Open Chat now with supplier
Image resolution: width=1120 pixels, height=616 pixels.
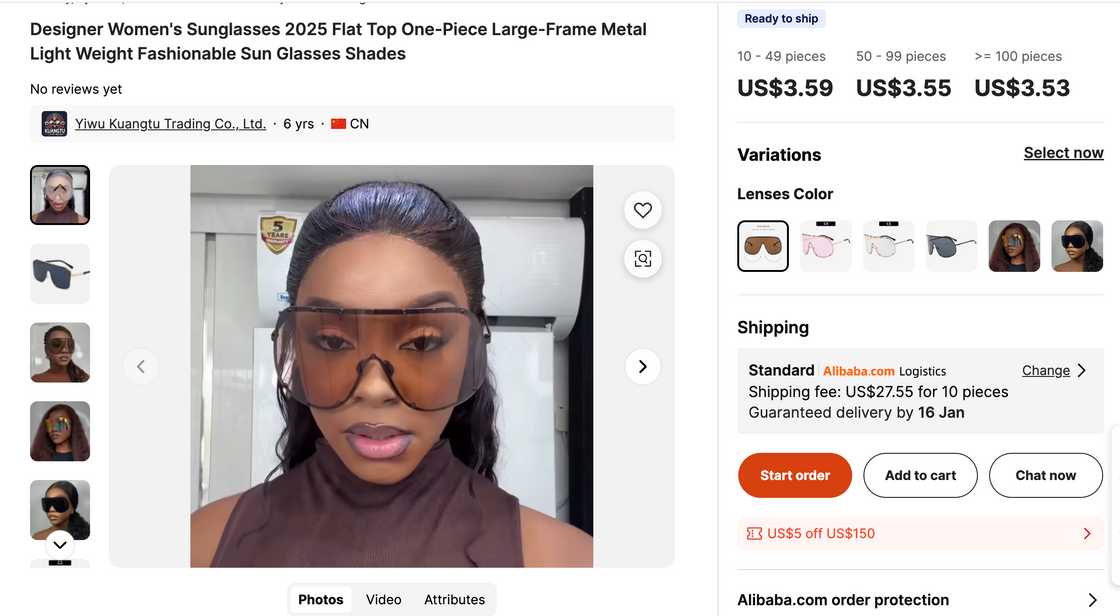1045,475
